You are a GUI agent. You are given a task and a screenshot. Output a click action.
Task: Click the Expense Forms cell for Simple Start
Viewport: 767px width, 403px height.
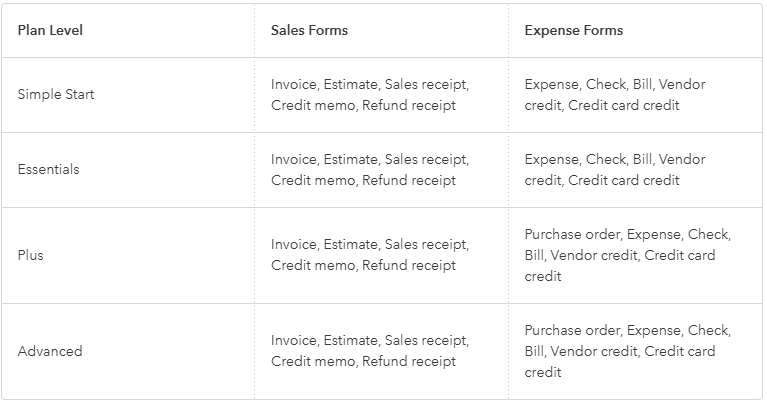coord(614,95)
